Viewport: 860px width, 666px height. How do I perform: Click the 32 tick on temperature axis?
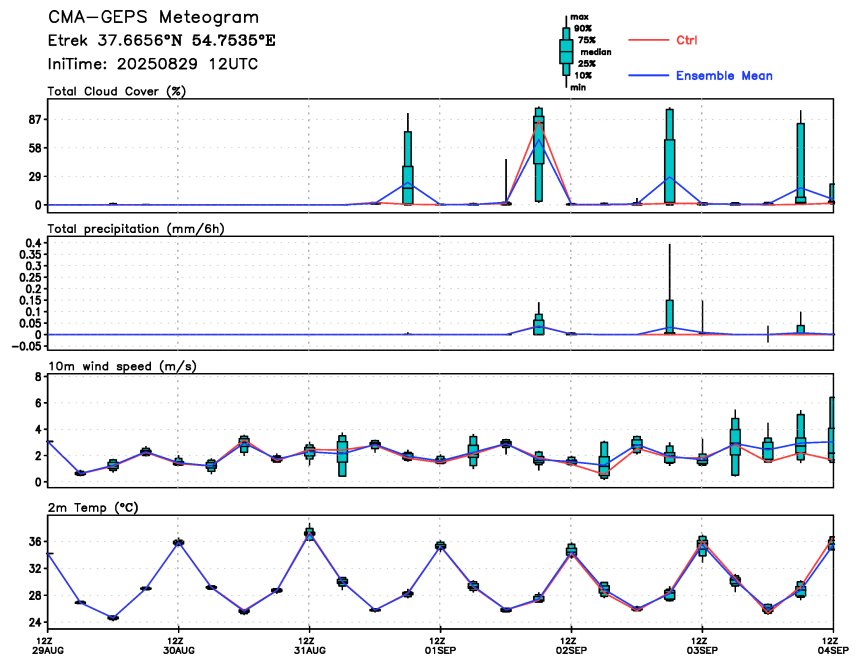[x=35, y=568]
